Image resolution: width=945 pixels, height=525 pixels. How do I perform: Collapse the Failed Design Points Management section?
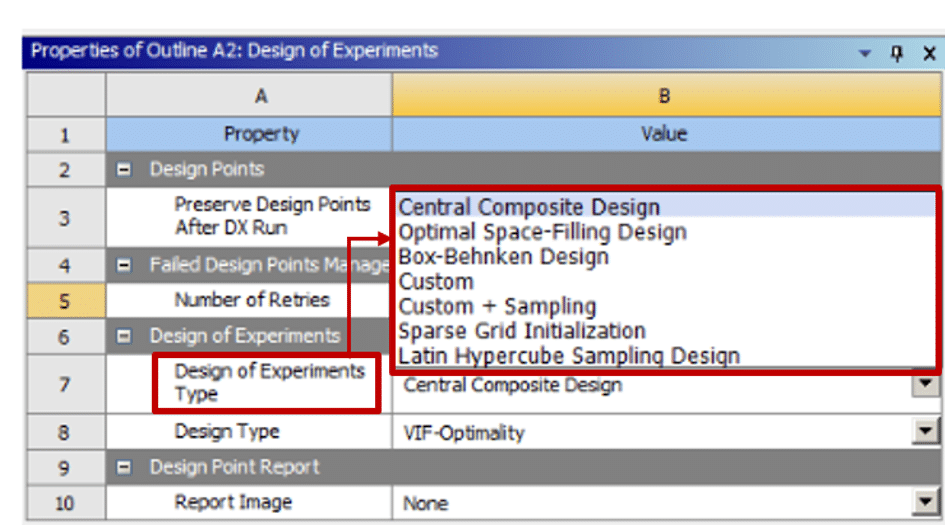pos(125,265)
